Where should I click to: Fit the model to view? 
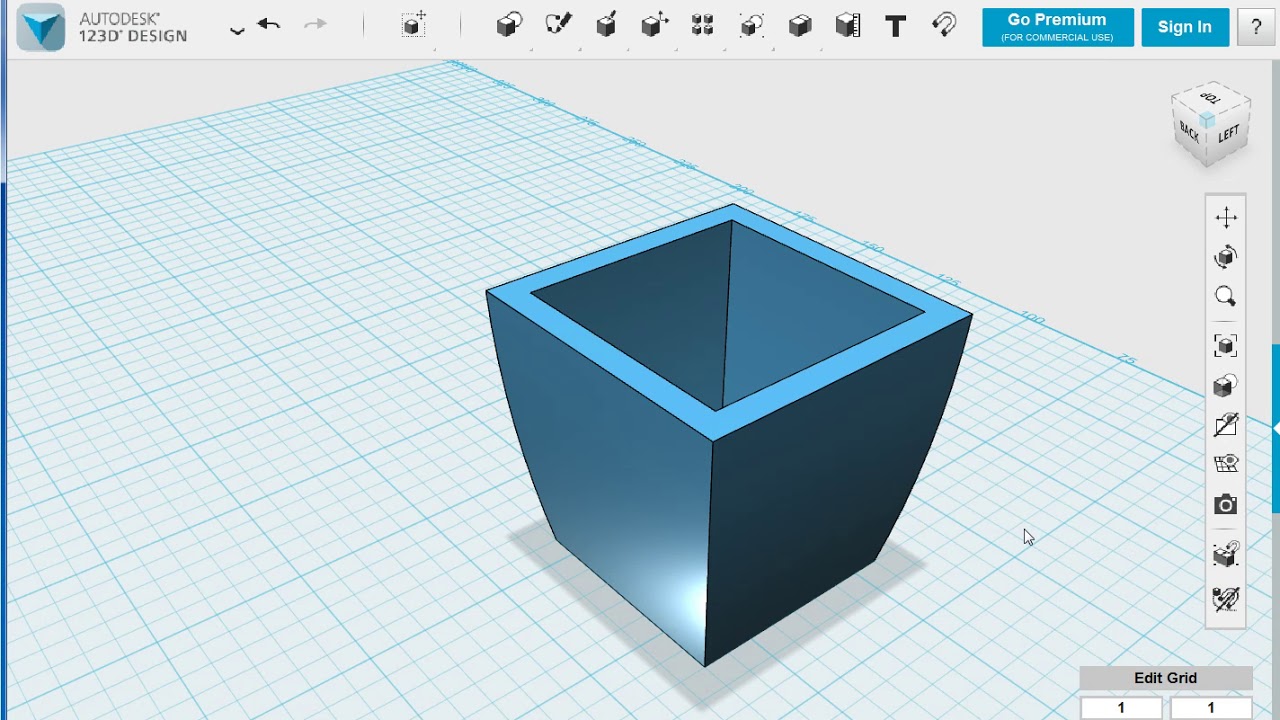(1226, 346)
